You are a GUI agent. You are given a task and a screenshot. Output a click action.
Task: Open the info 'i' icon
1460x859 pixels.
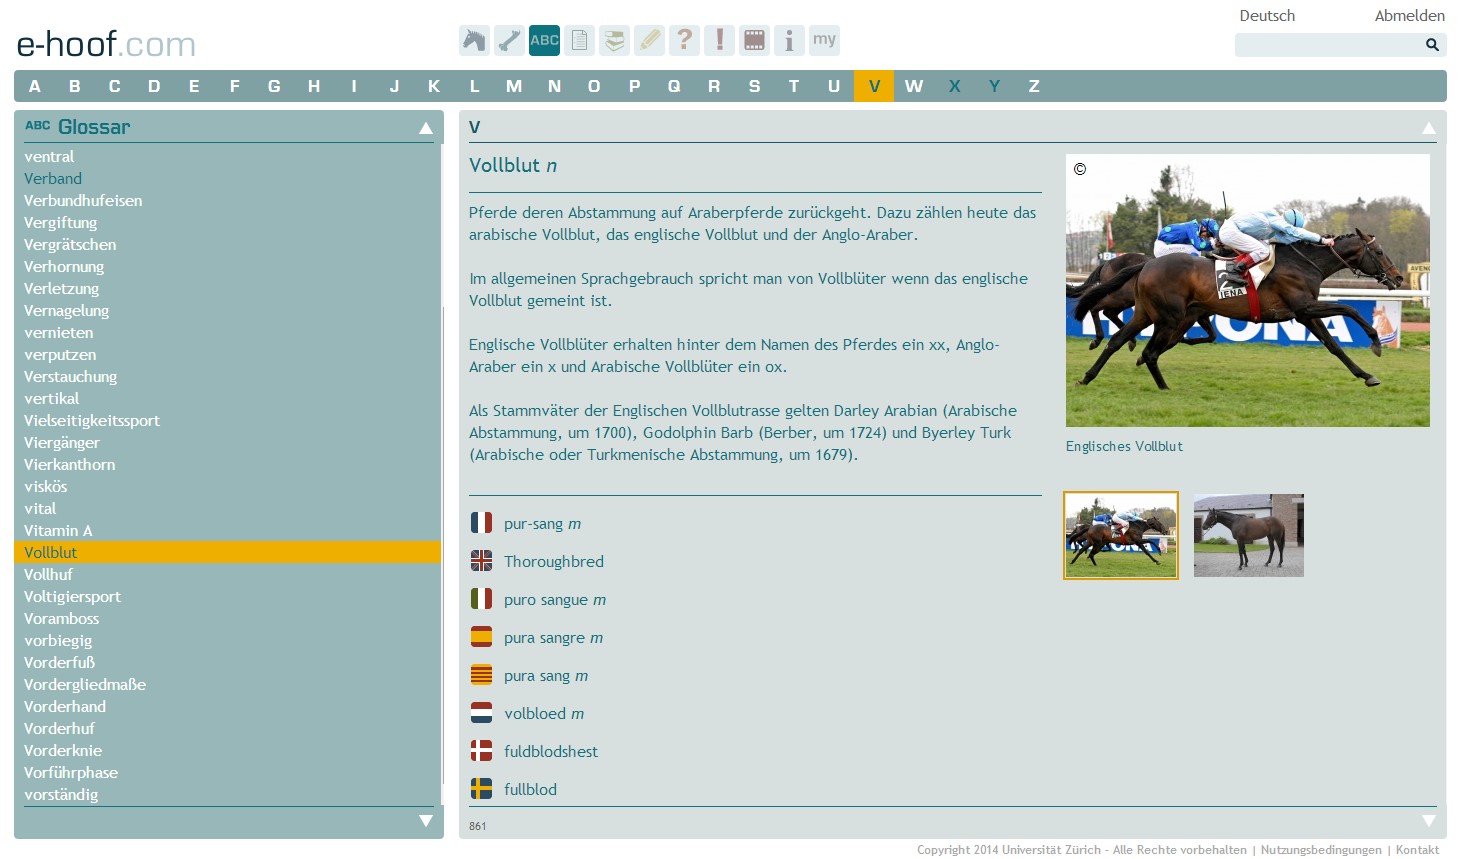coord(789,40)
